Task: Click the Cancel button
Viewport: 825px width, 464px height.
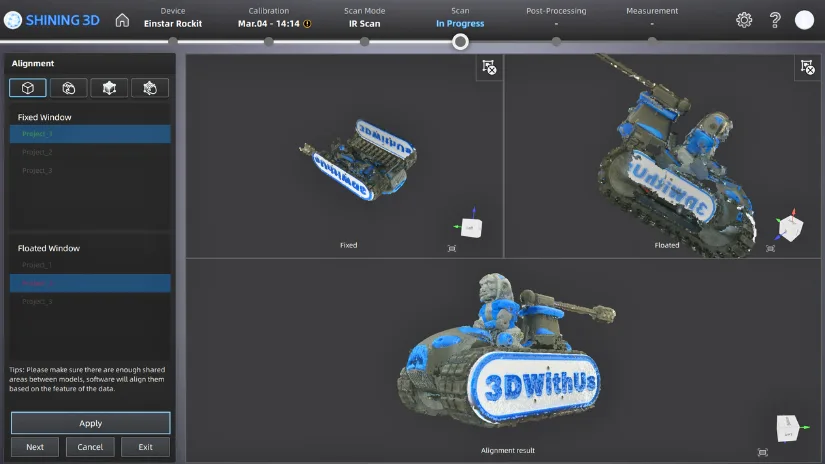Action: [x=90, y=447]
